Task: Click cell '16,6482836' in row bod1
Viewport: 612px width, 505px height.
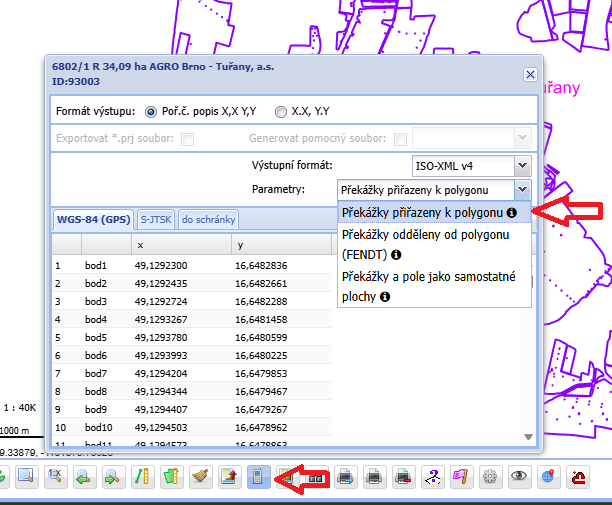Action: click(x=261, y=266)
